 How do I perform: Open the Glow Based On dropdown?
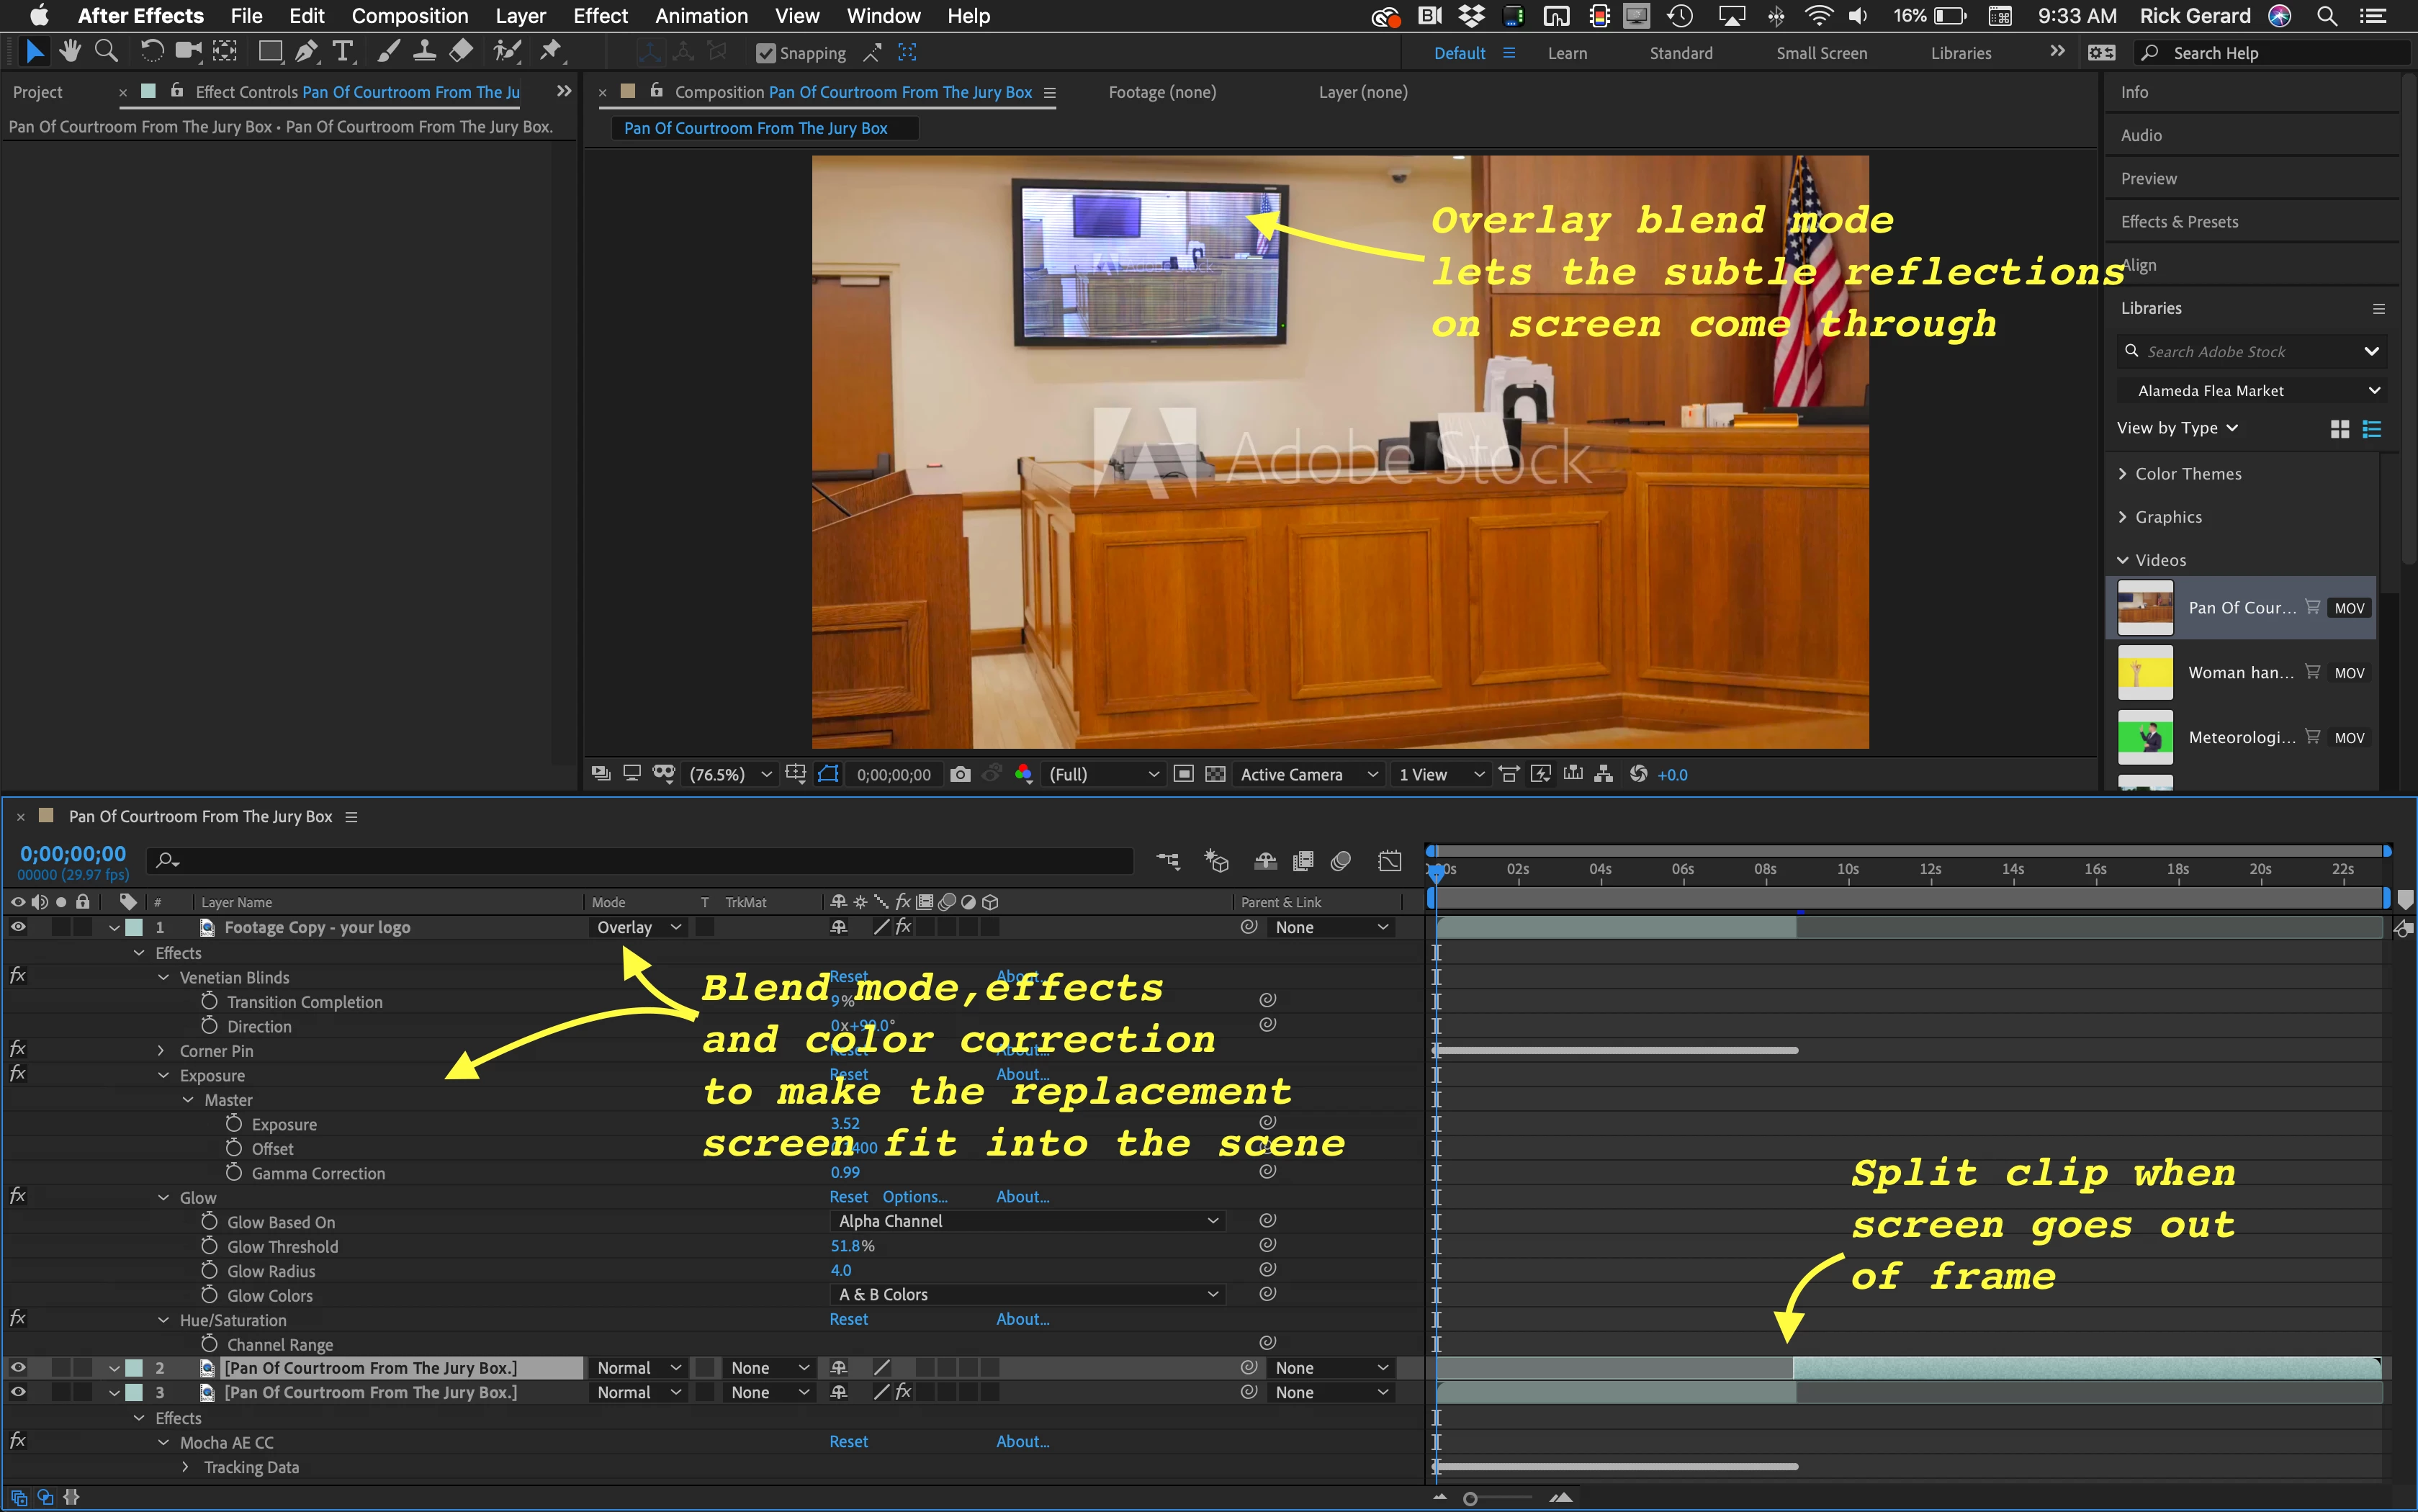tap(1027, 1221)
